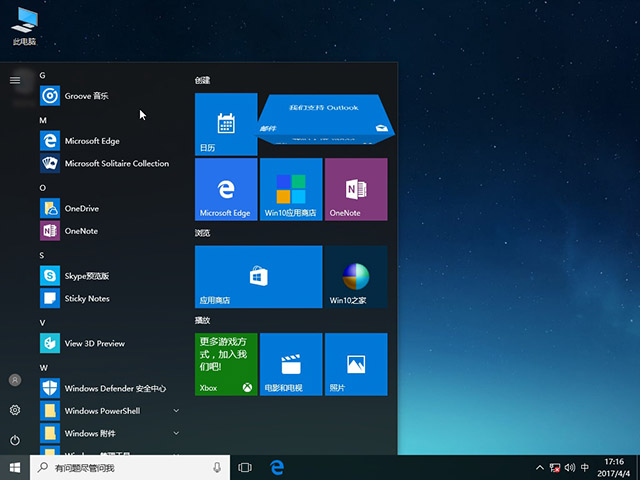Open View 3D Preview

94,343
